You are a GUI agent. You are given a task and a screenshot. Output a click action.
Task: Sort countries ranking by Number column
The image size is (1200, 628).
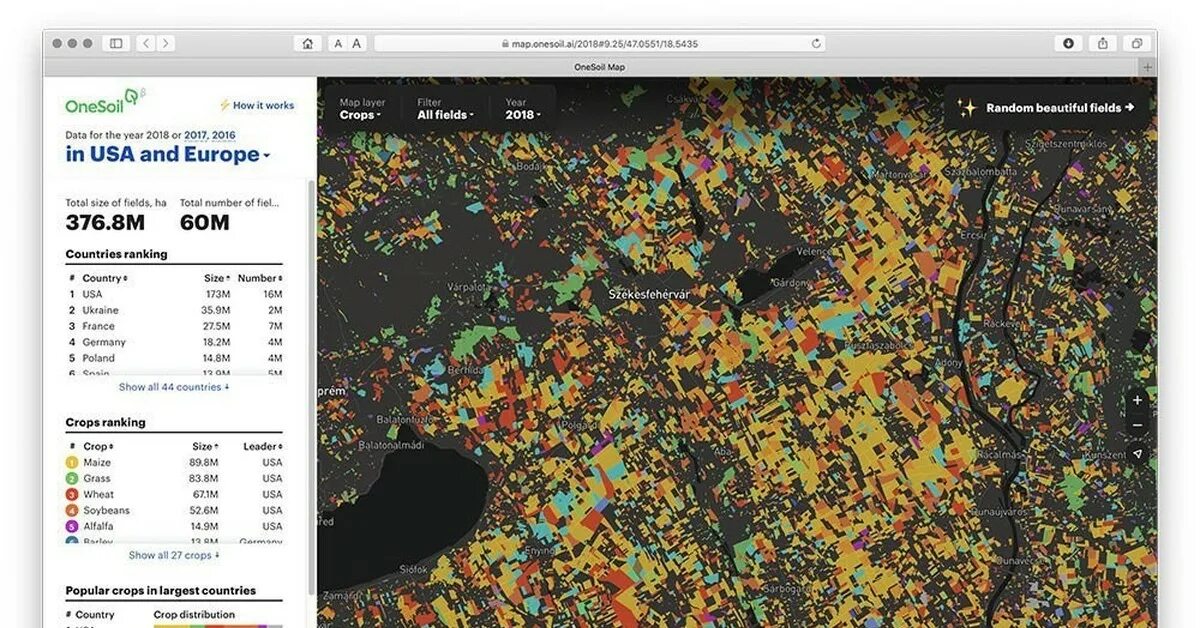point(260,278)
